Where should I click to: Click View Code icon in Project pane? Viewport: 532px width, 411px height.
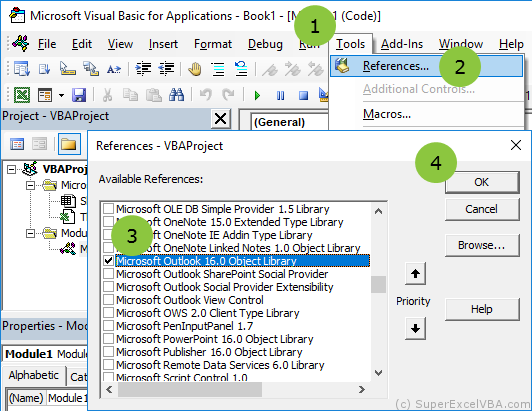pyautogui.click(x=17, y=144)
